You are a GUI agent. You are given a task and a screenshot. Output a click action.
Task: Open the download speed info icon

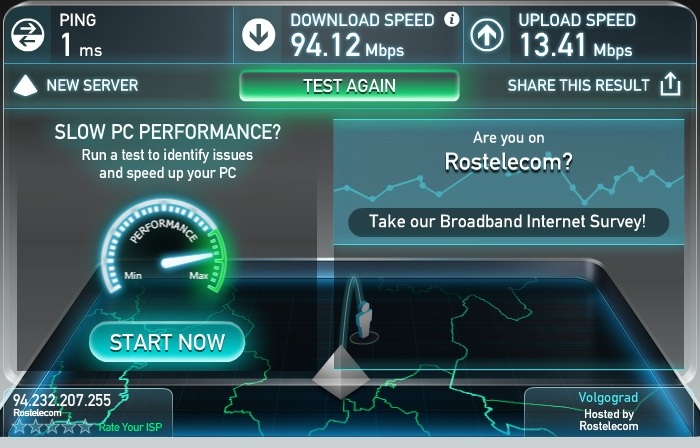pos(452,19)
